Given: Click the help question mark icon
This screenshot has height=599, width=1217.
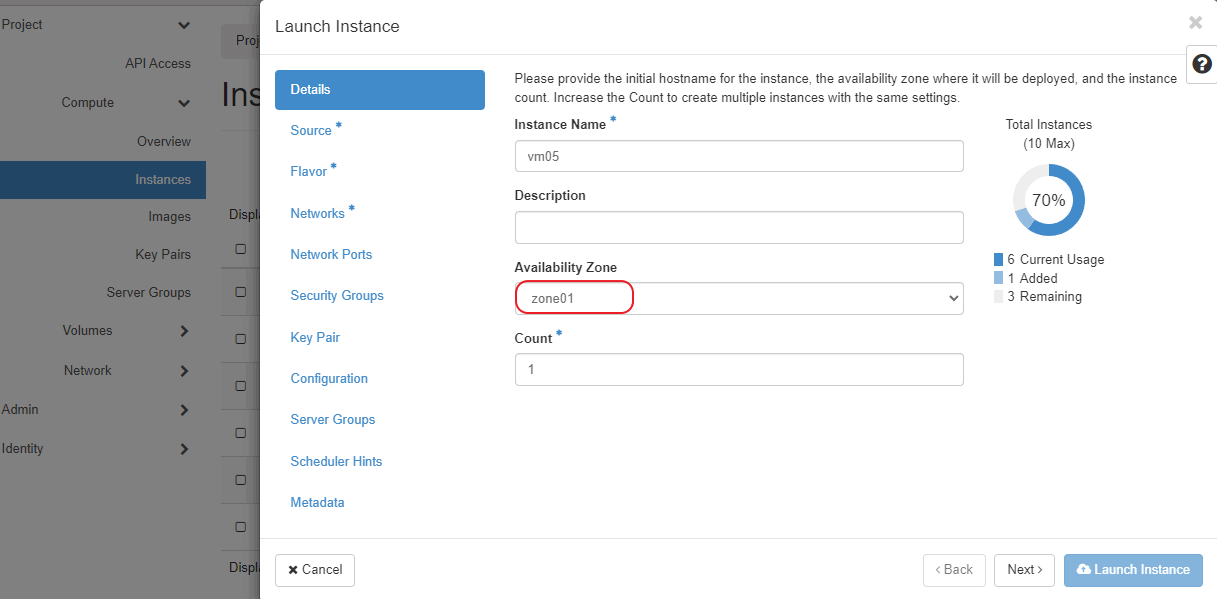Looking at the screenshot, I should click(1202, 64).
